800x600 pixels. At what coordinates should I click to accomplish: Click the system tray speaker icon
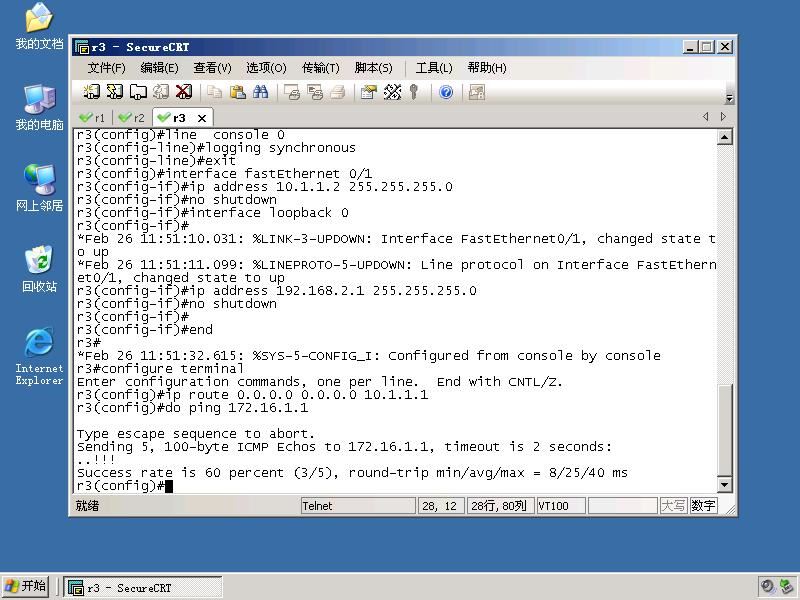tap(767, 586)
